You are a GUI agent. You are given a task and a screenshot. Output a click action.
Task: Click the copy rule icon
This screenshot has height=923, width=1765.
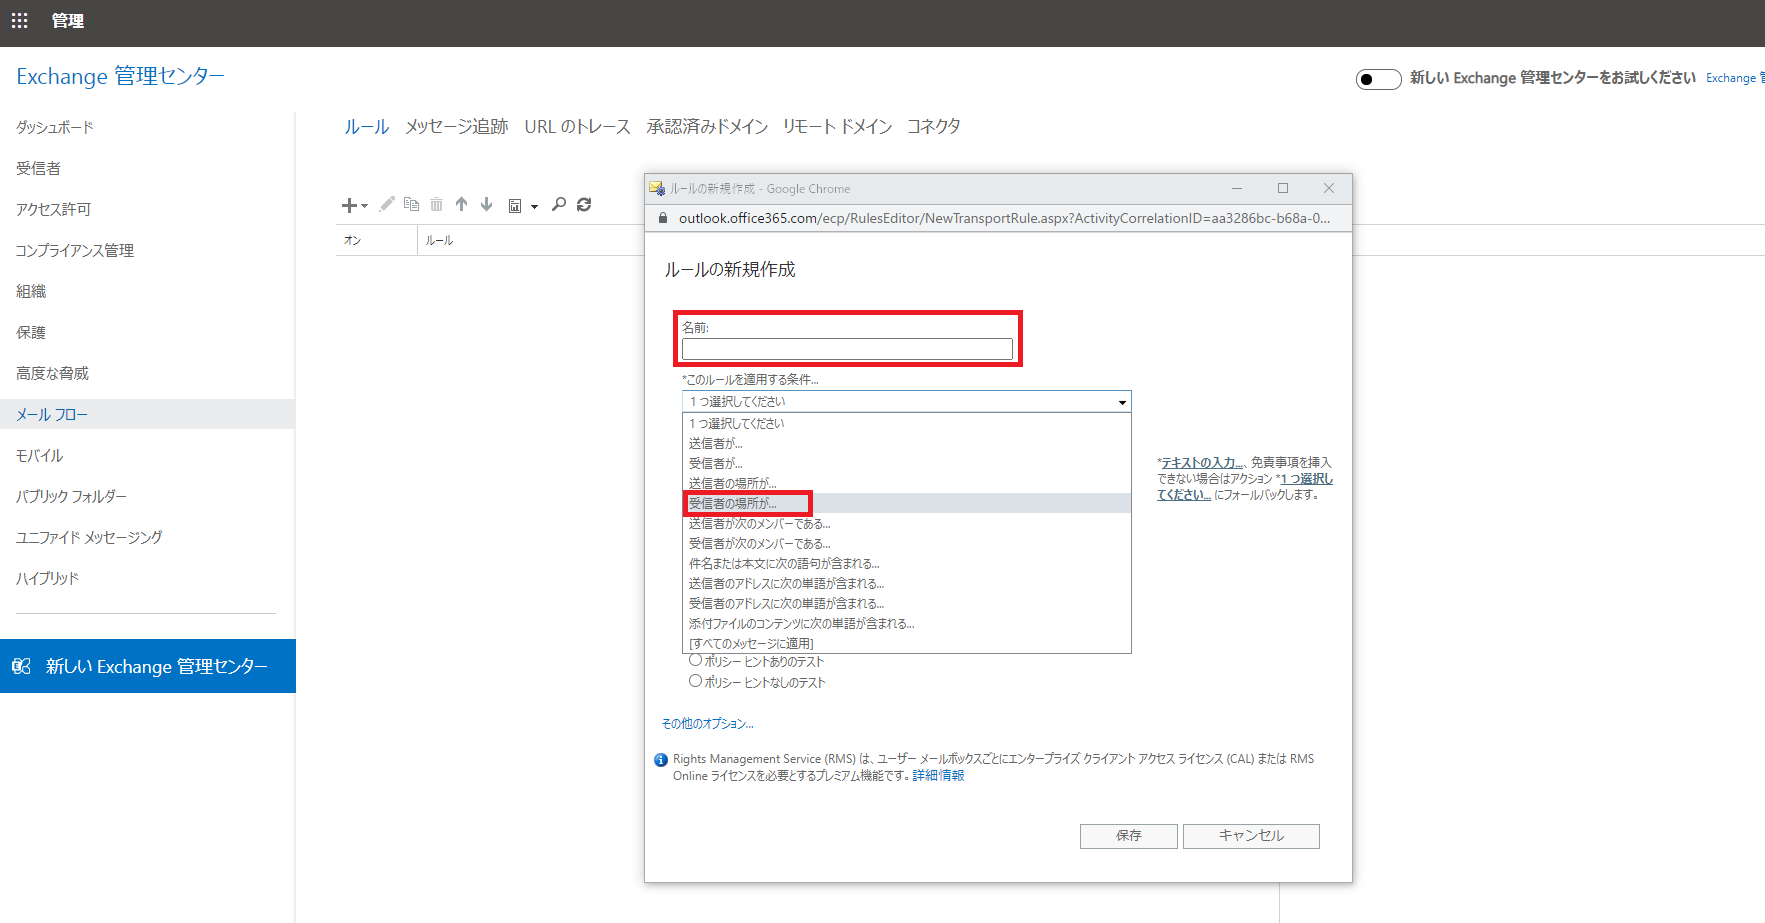coord(411,204)
